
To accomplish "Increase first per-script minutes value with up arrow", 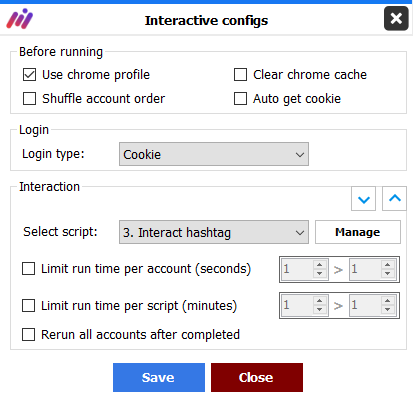I will tap(319, 301).
